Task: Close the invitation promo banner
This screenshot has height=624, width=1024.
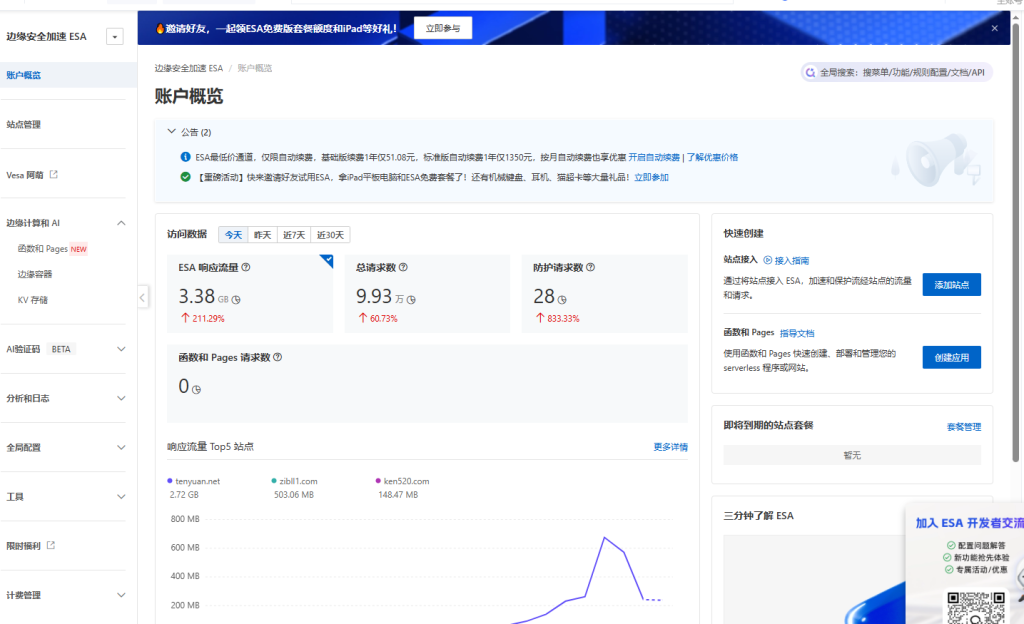Action: (x=995, y=28)
